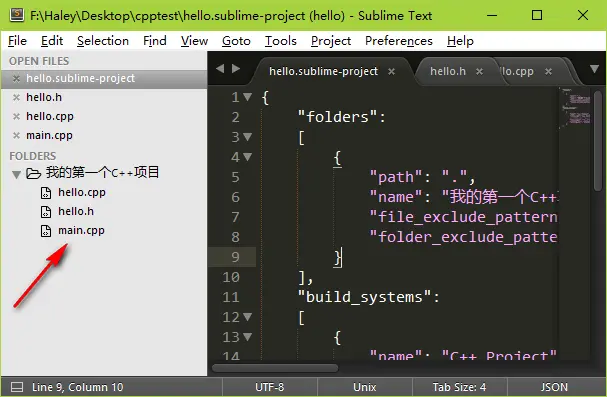Switch to the partially visible hello.cpp tab
This screenshot has height=397, width=607.
(518, 71)
